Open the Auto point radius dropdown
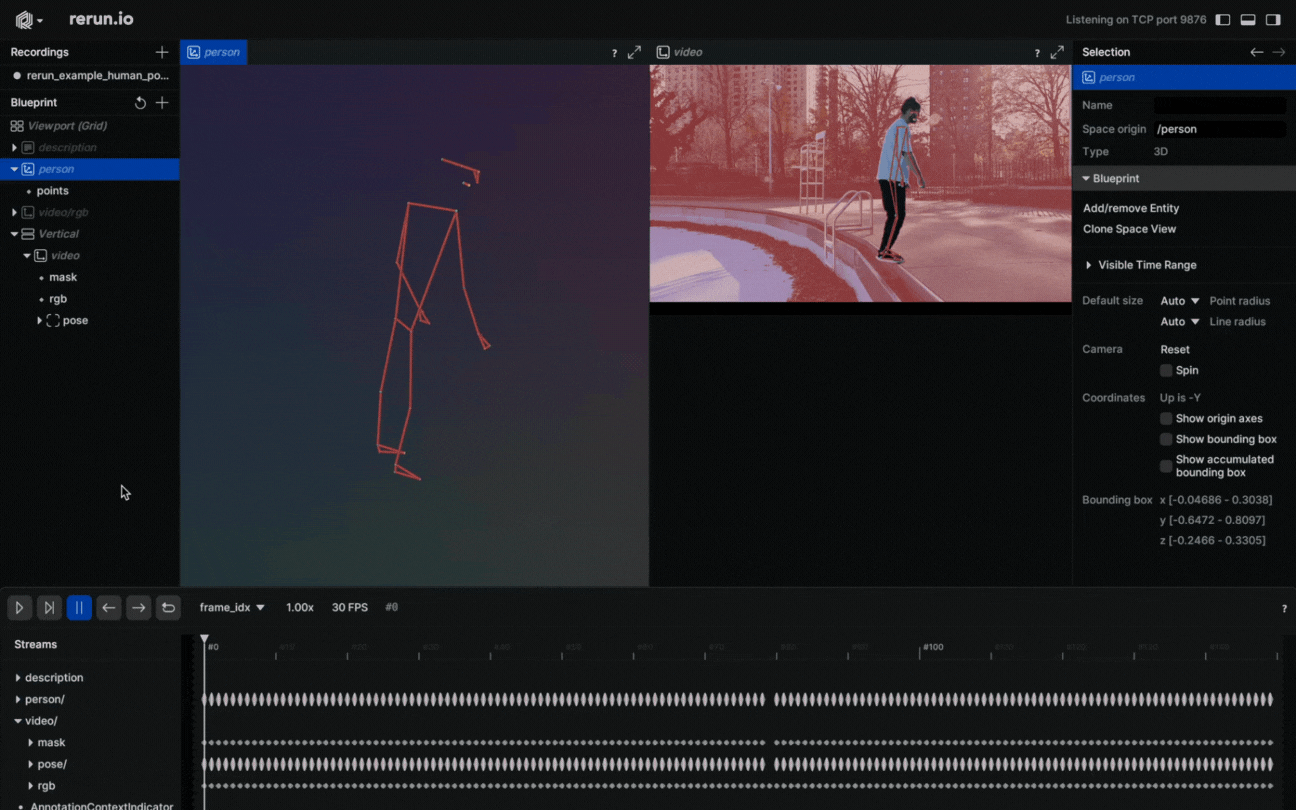The image size is (1296, 810). [x=1180, y=301]
